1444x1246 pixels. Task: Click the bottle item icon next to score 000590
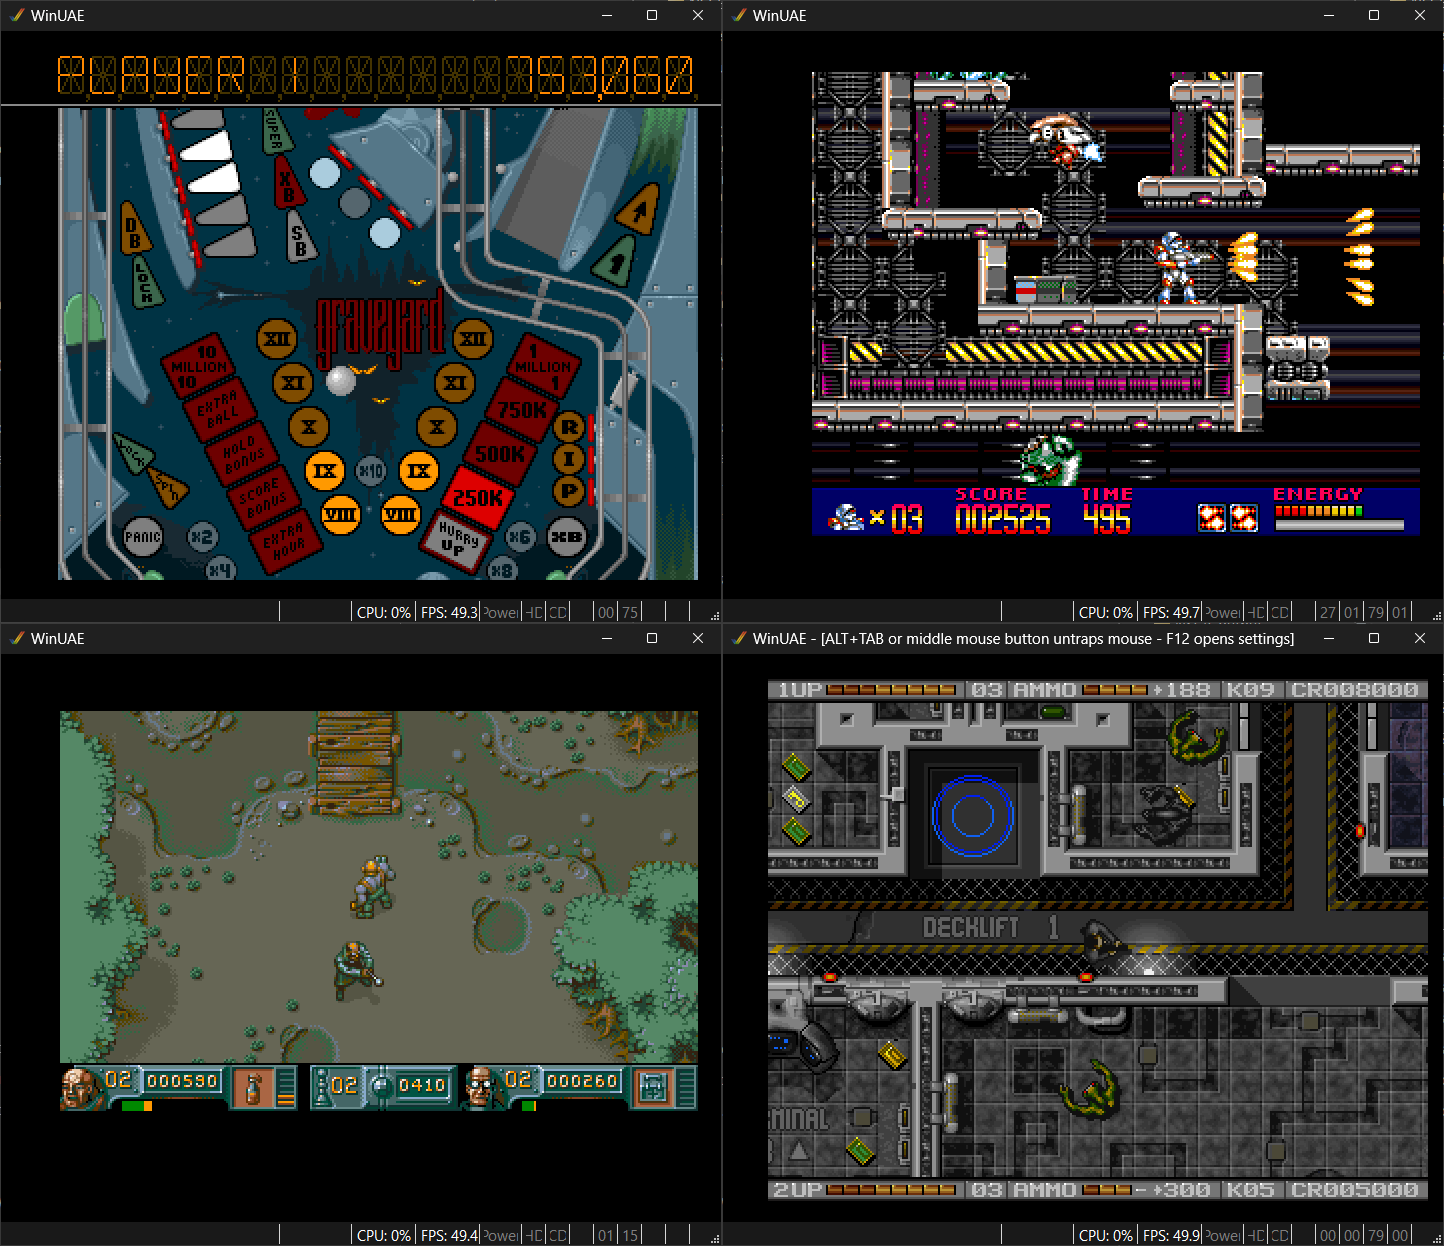pos(252,1087)
